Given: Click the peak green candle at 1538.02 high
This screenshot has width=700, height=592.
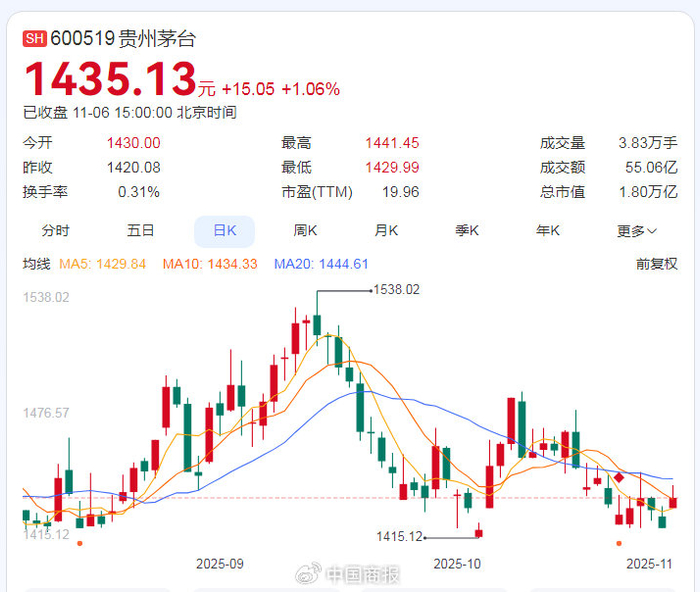Looking at the screenshot, I should (317, 325).
